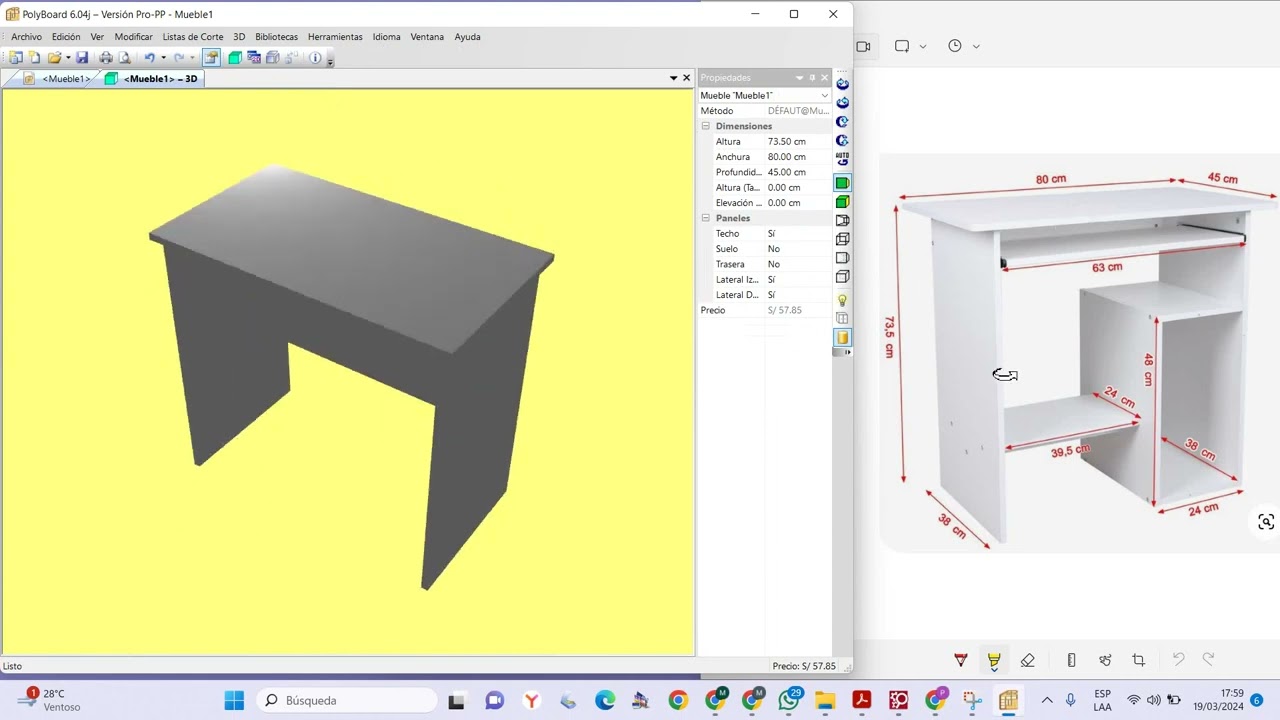Select the wireframe cube icon with hidden lines
This screenshot has height=720, width=1280.
click(x=842, y=240)
